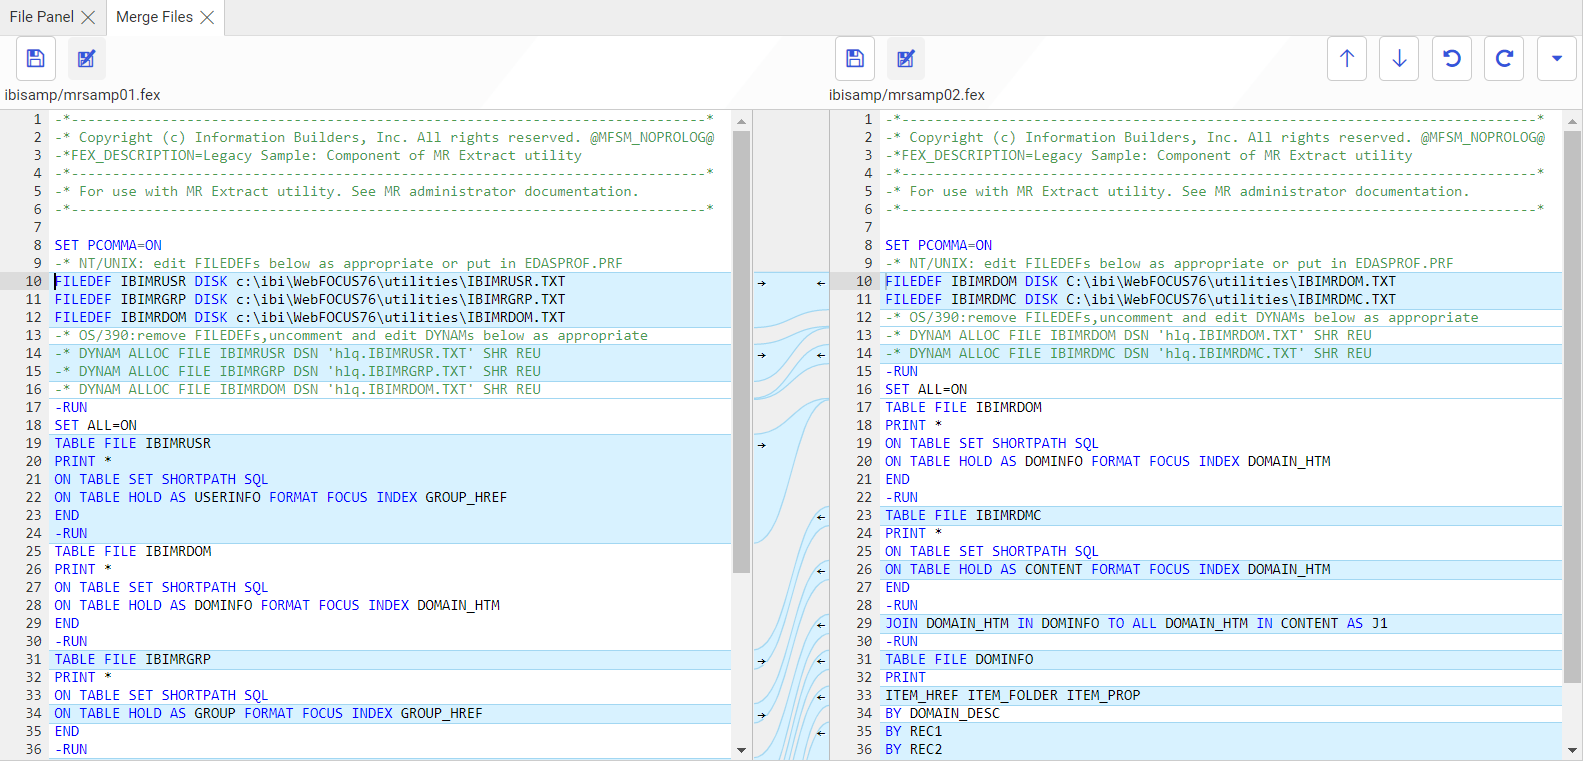
Task: Close the Merge Files tab
Action: 207,17
